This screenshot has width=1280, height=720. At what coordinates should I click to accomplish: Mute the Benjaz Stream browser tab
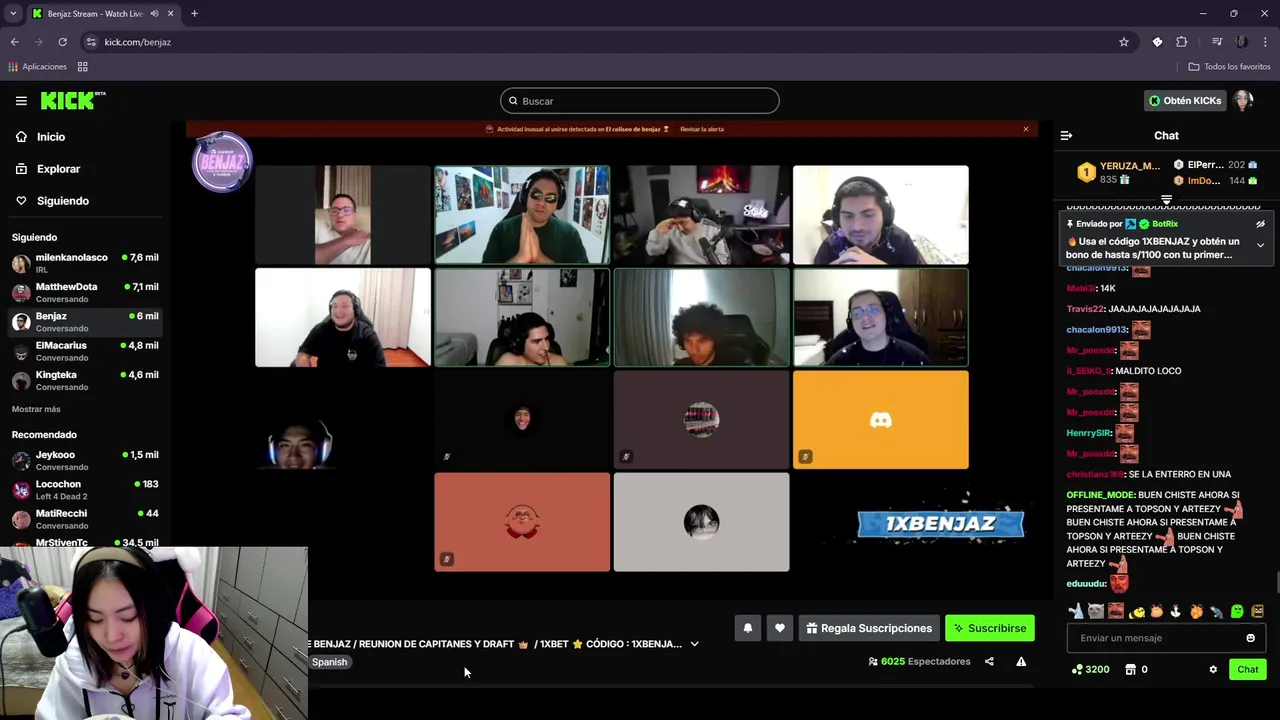(155, 14)
